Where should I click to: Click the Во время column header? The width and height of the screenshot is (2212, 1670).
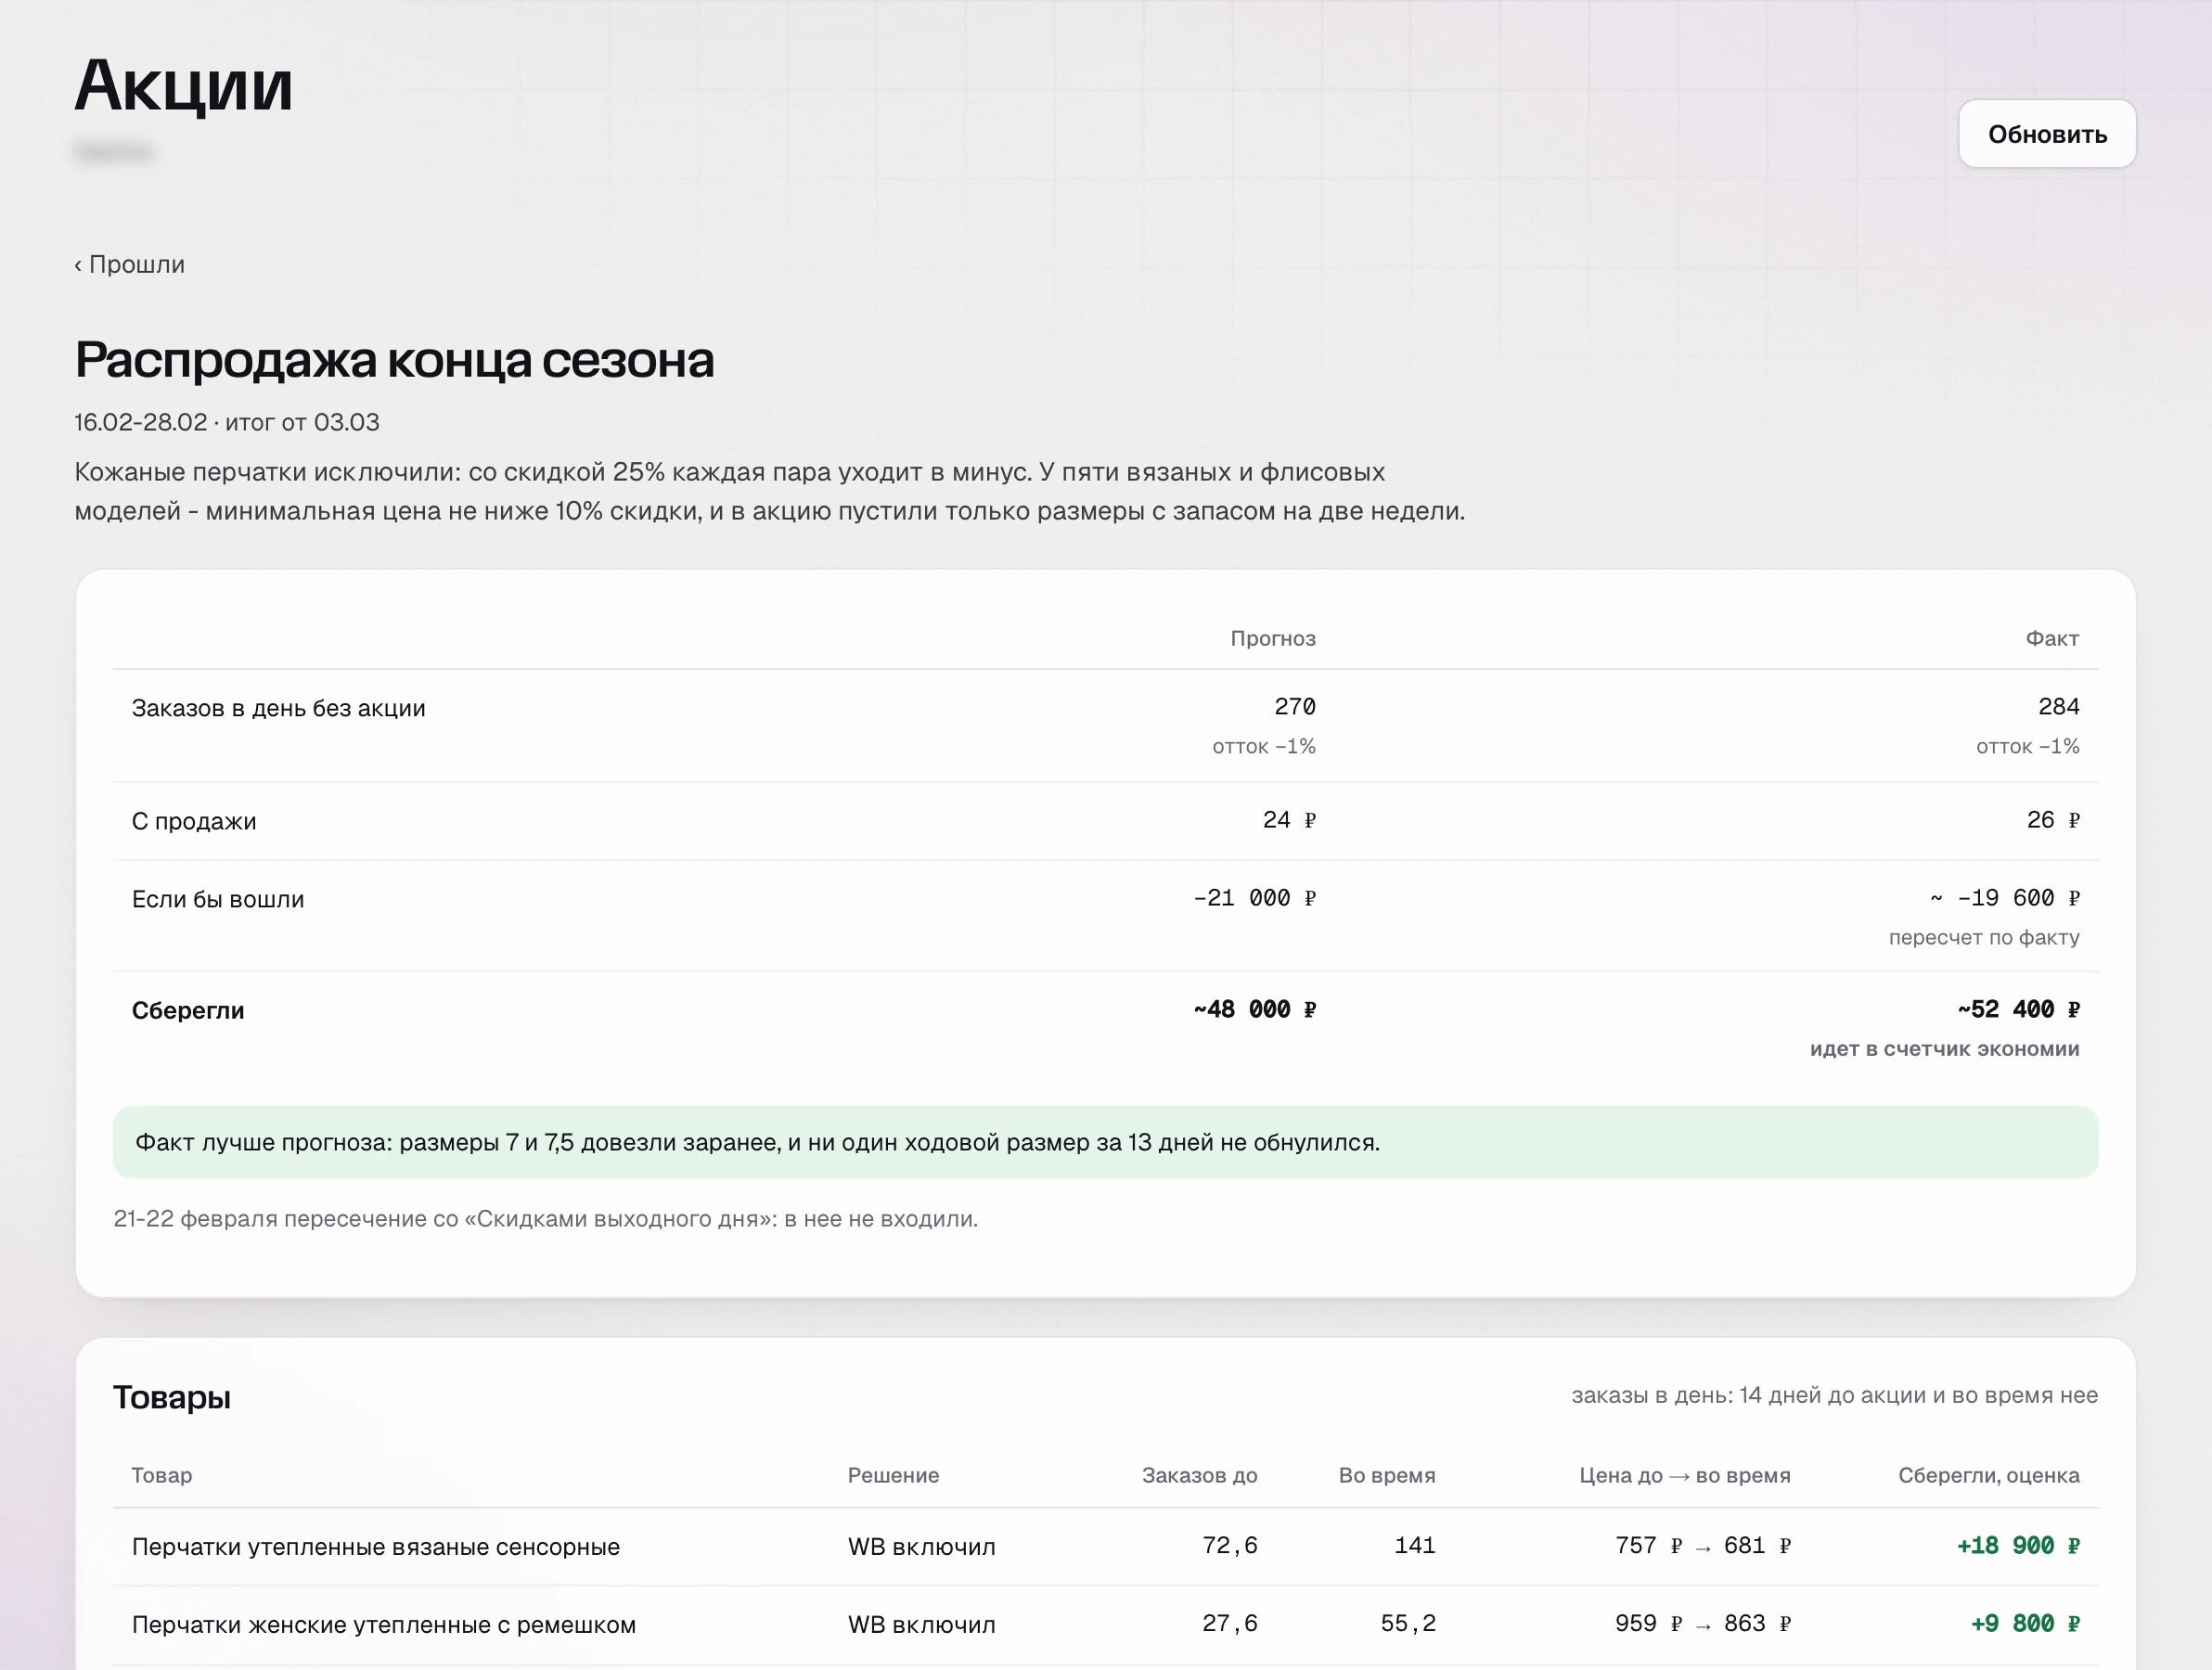point(1386,1475)
